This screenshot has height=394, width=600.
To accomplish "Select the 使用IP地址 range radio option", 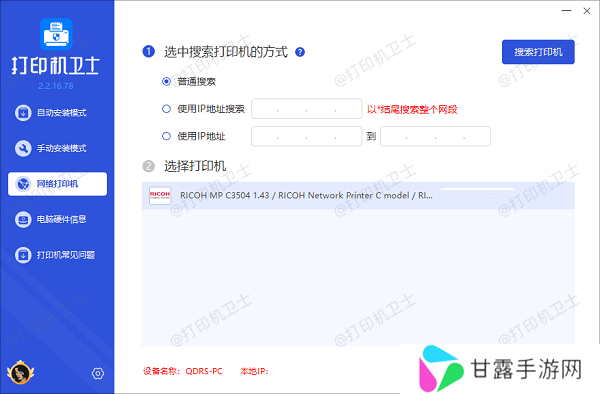I will click(x=166, y=136).
